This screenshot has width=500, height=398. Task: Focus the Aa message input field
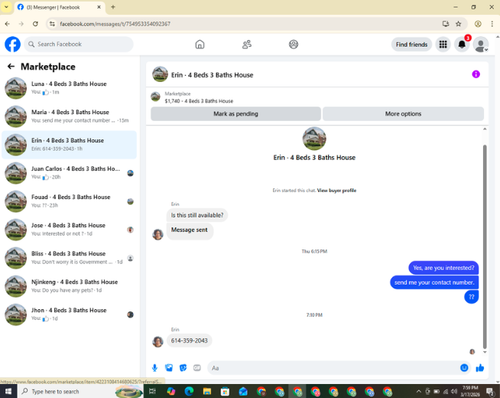coord(333,368)
